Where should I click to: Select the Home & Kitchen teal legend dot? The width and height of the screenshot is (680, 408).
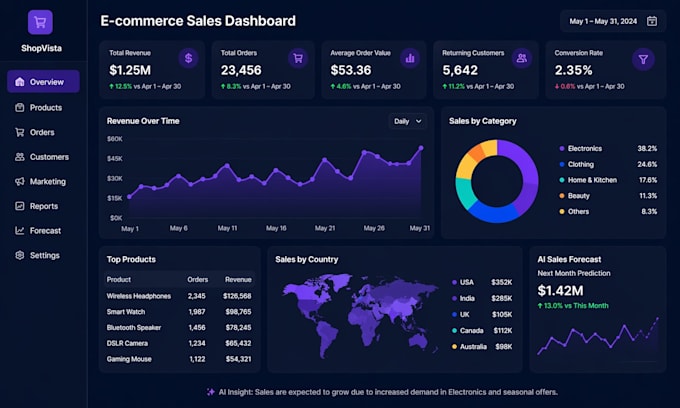(562, 180)
